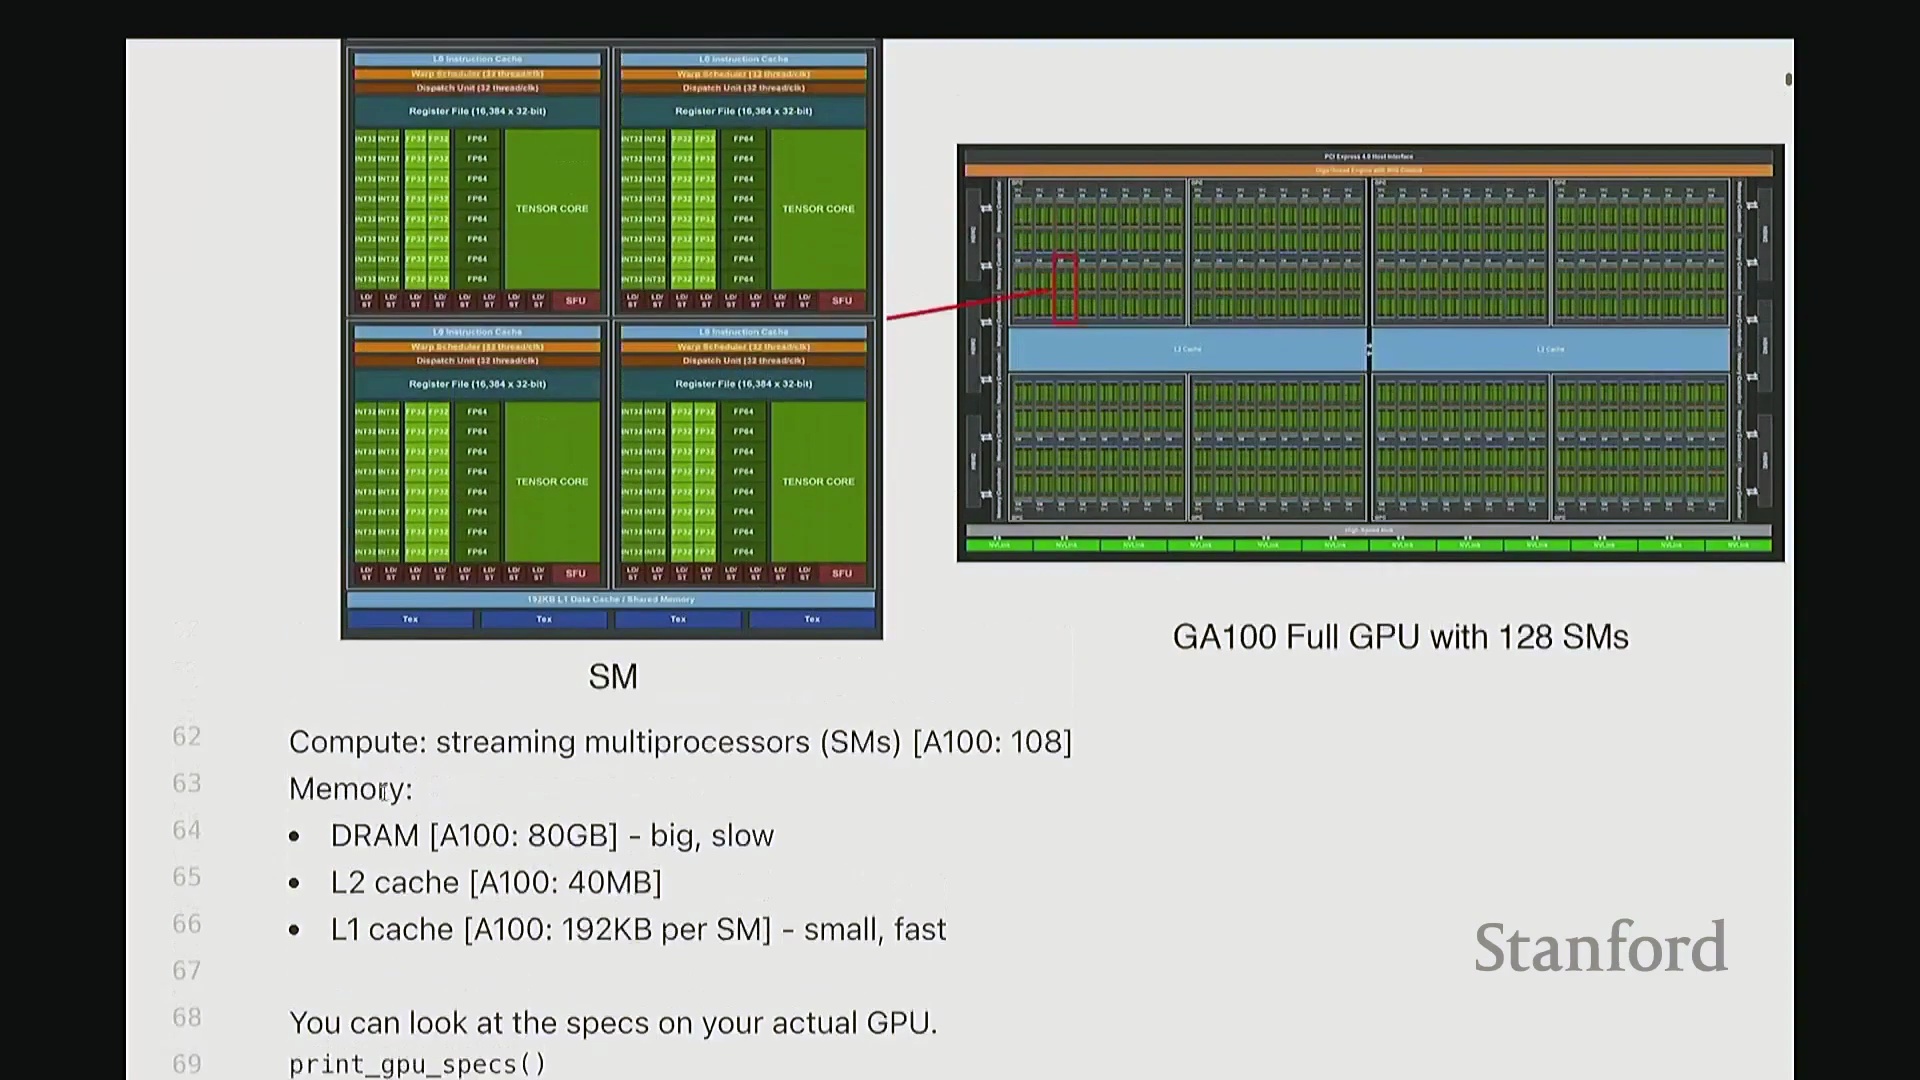
Task: Click the GA100 Full GPU caption
Action: pos(1400,637)
